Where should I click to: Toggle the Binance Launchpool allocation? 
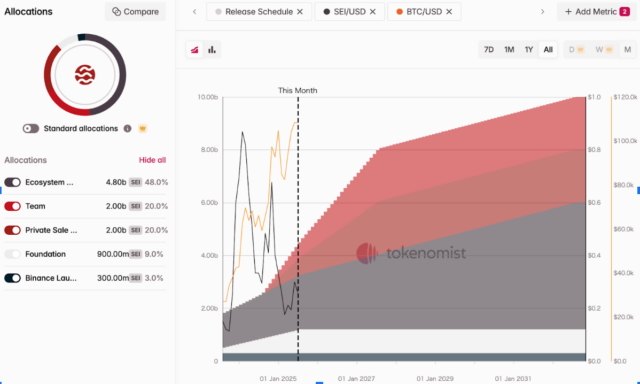(13, 278)
